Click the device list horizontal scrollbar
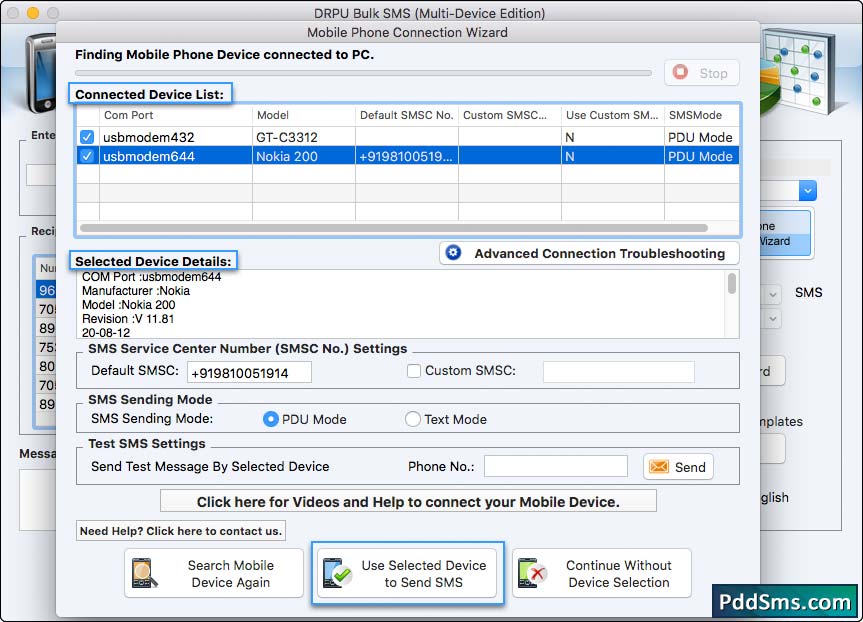This screenshot has width=863, height=622. (x=394, y=228)
